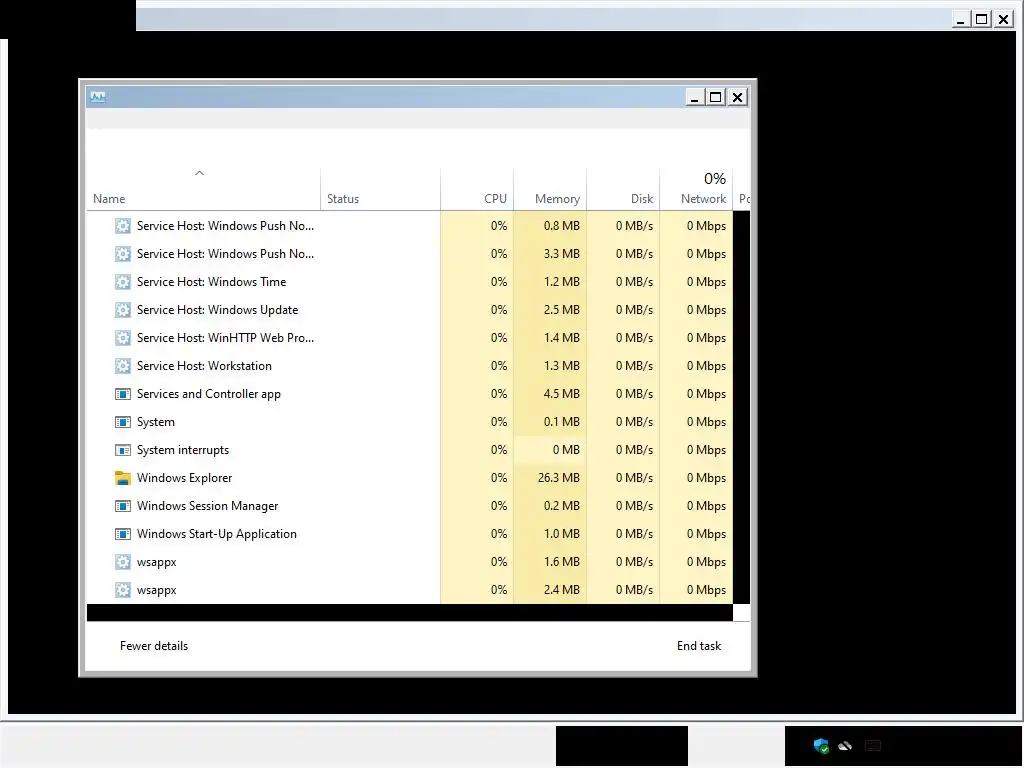Select the Windows Session Manager process name

point(207,506)
